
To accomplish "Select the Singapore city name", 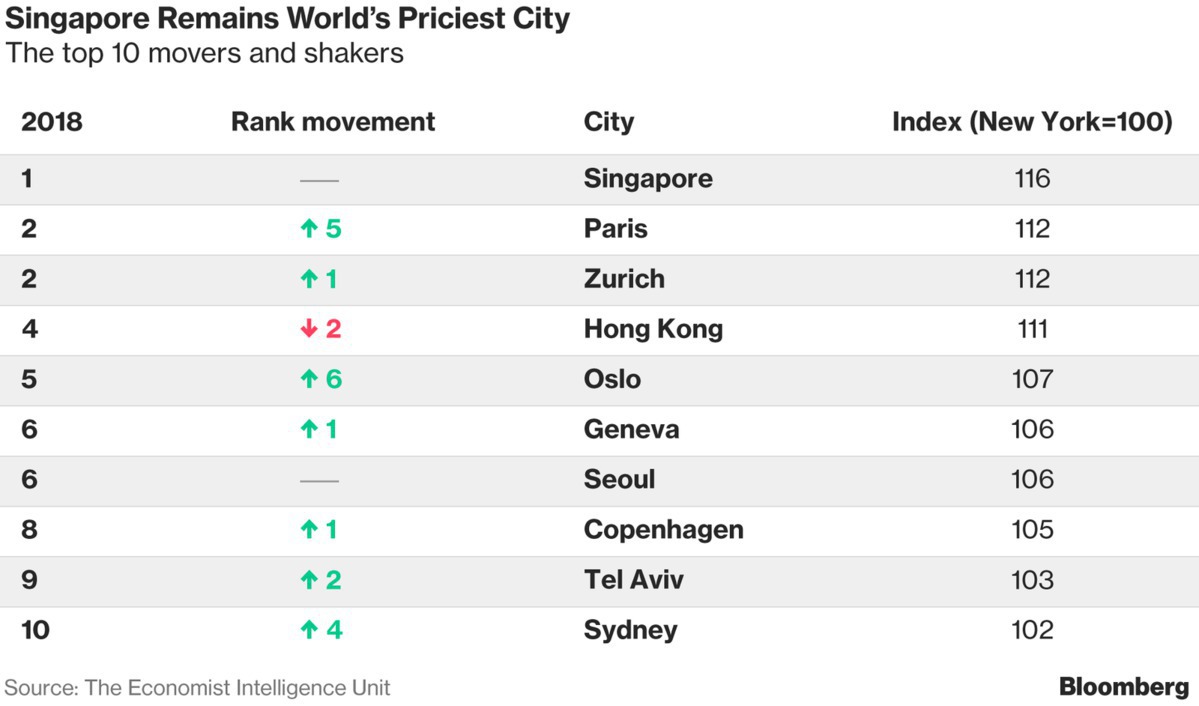I will click(648, 179).
